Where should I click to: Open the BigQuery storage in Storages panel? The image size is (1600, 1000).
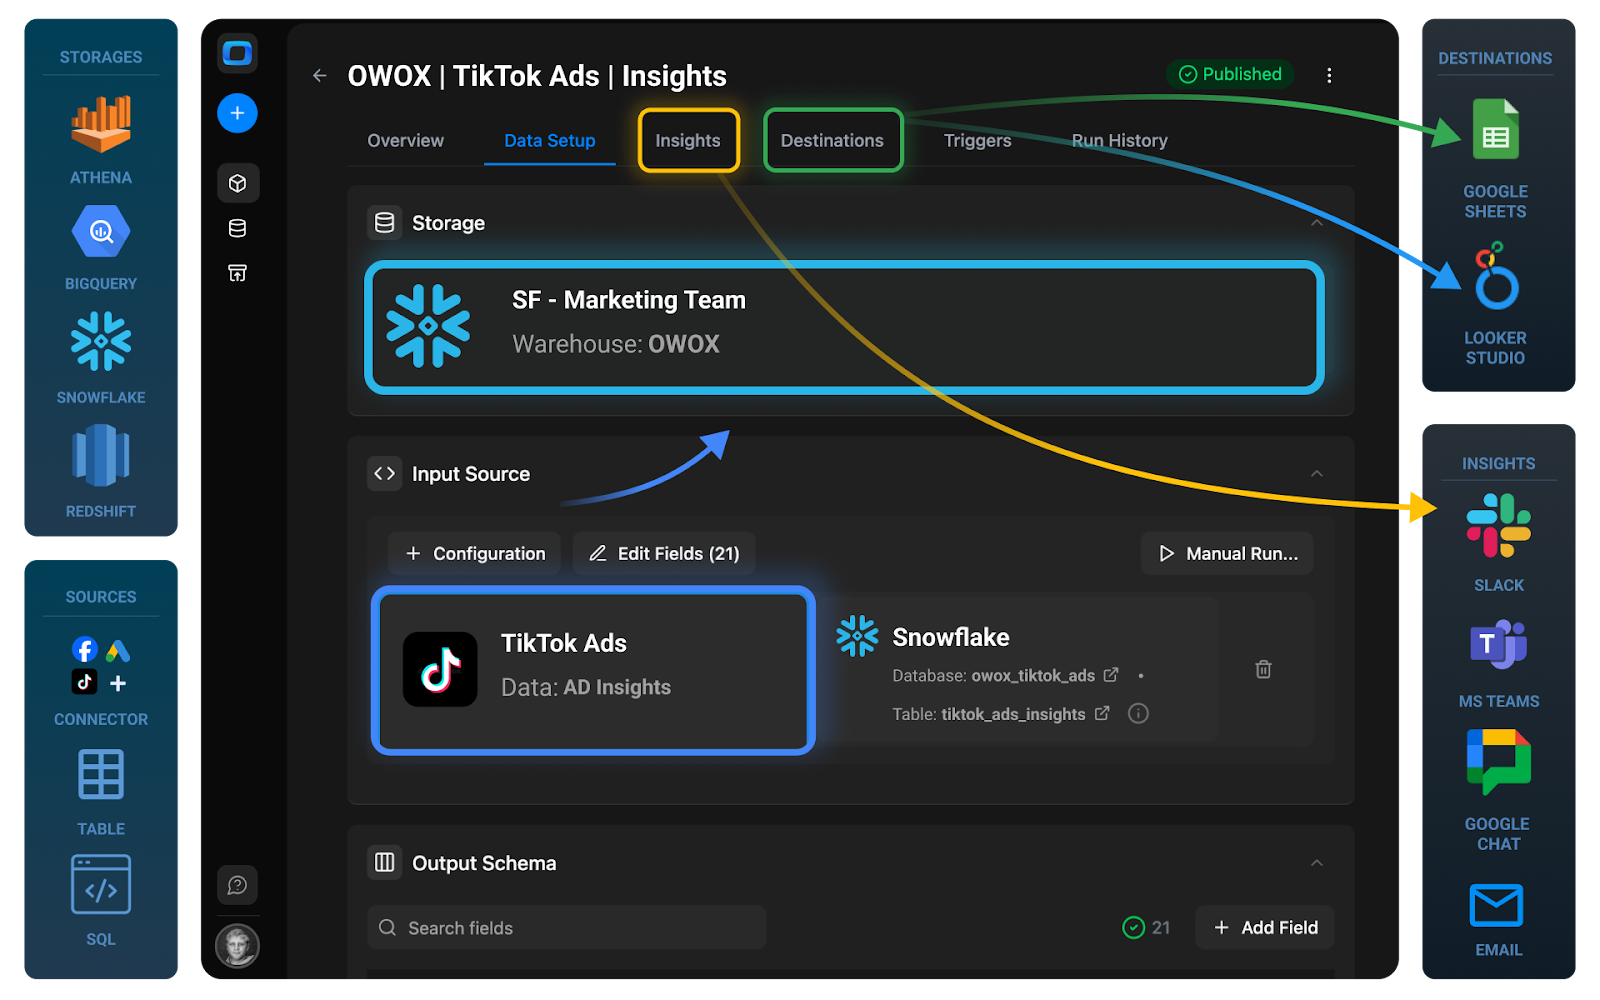pos(100,232)
